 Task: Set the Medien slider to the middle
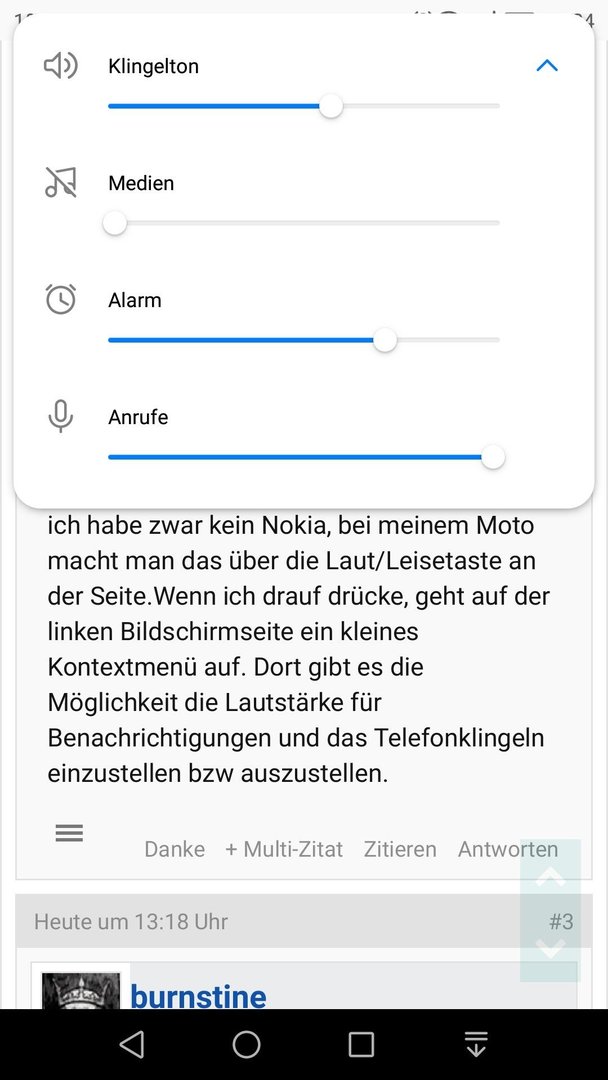point(304,223)
